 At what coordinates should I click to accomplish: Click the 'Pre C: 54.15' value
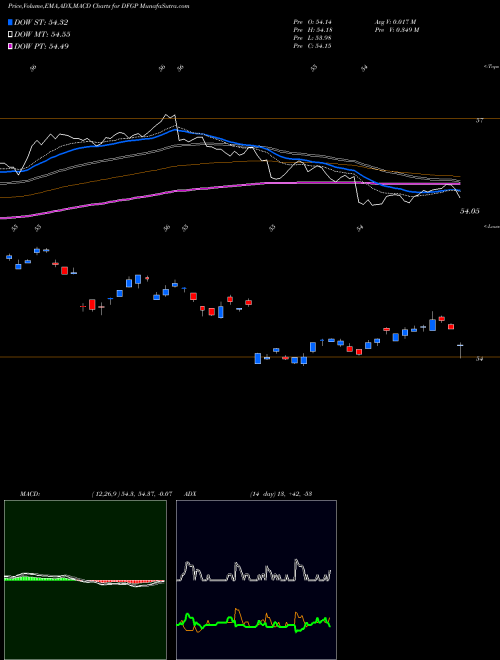(314, 46)
